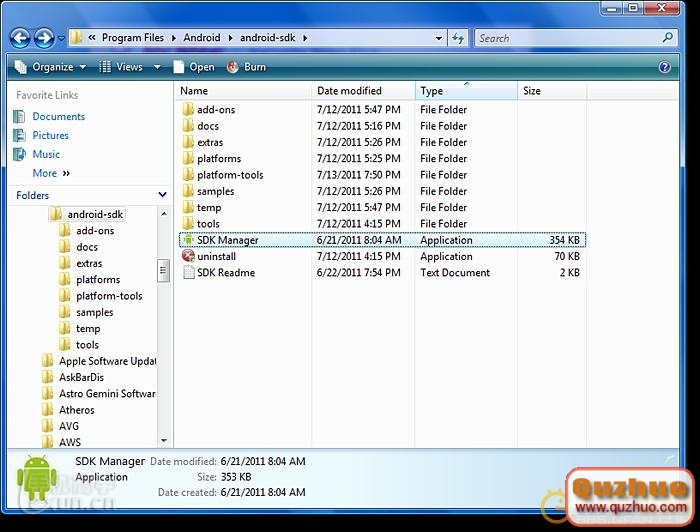Open the Organize menu

coord(50,67)
